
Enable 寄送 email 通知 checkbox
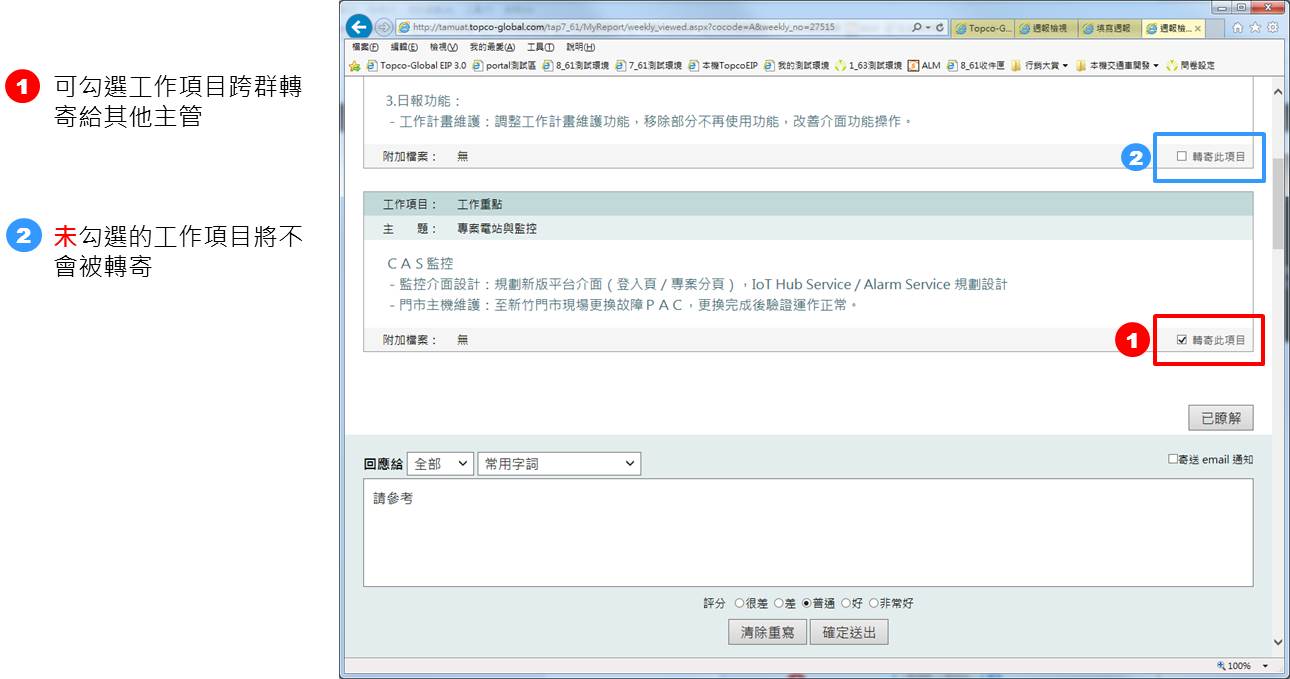(x=1173, y=460)
